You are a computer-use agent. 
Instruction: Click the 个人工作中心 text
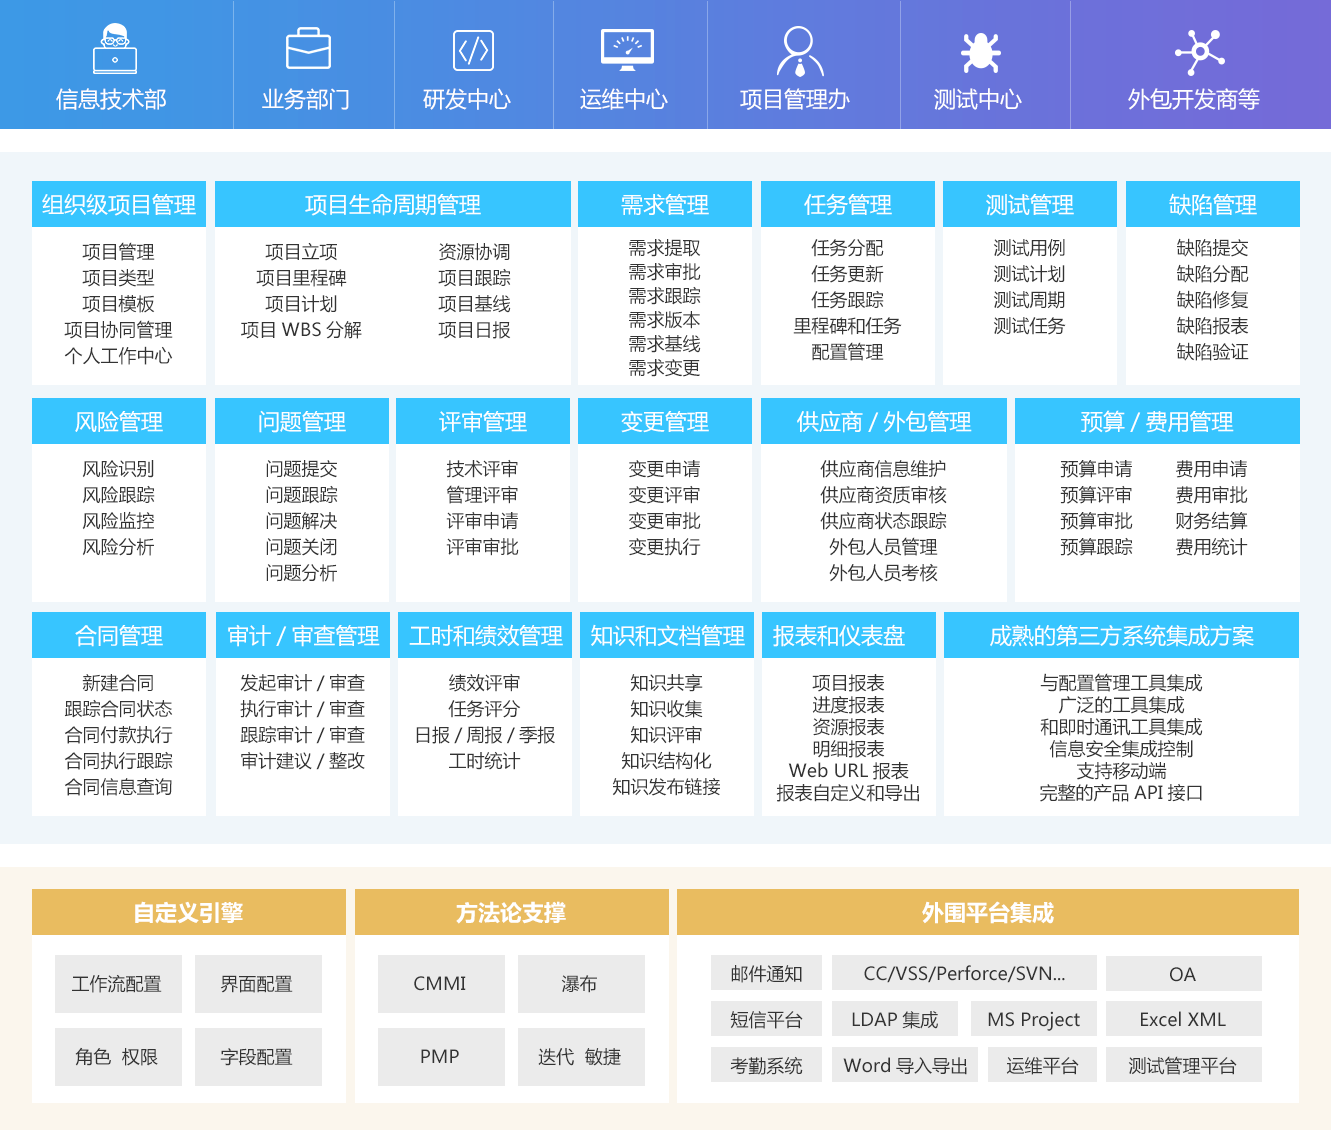[118, 356]
